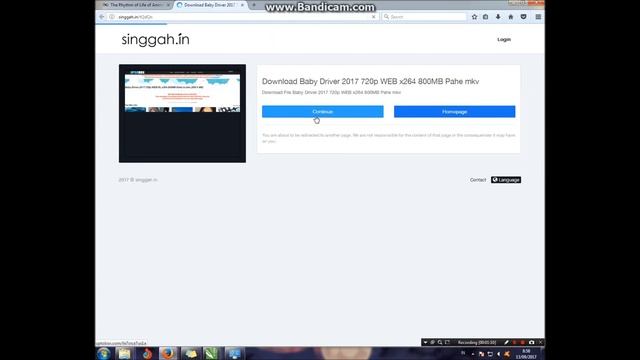This screenshot has height=360, width=640.
Task: Click the site info icon in address bar
Action: (x=112, y=17)
